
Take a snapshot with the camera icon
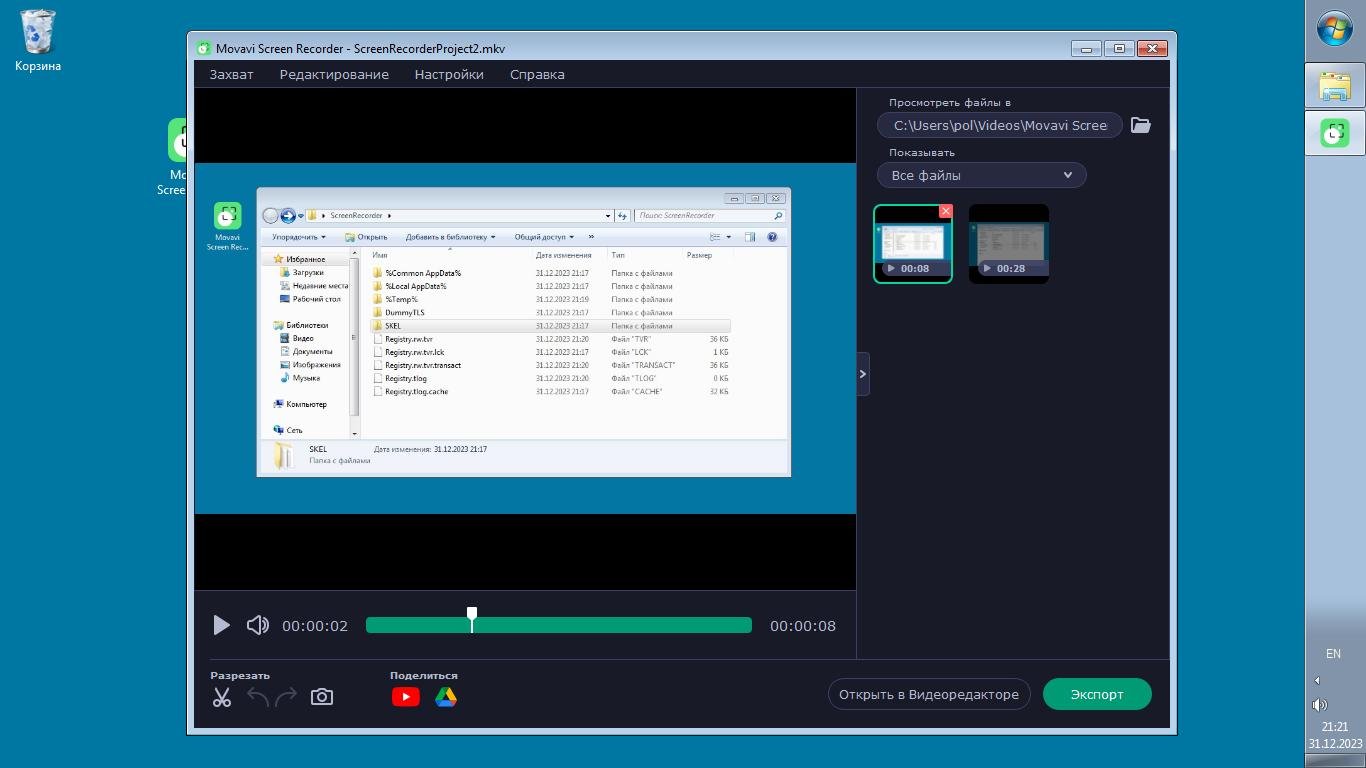click(322, 697)
